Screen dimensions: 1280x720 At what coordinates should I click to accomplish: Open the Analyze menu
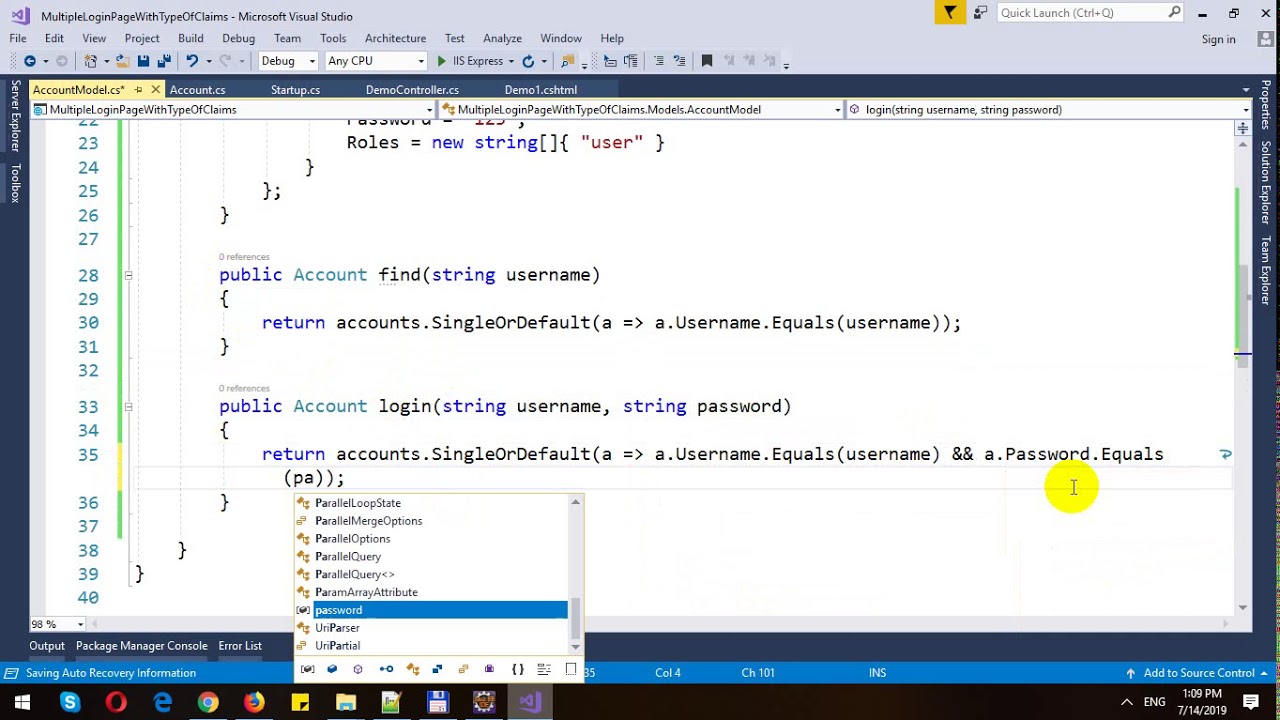pos(502,38)
